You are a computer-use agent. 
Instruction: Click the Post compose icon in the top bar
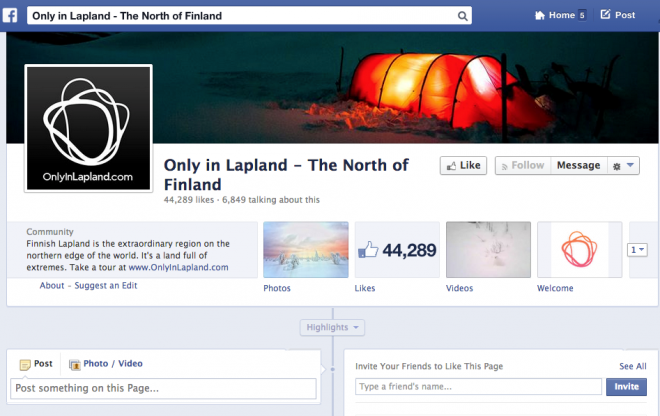605,15
